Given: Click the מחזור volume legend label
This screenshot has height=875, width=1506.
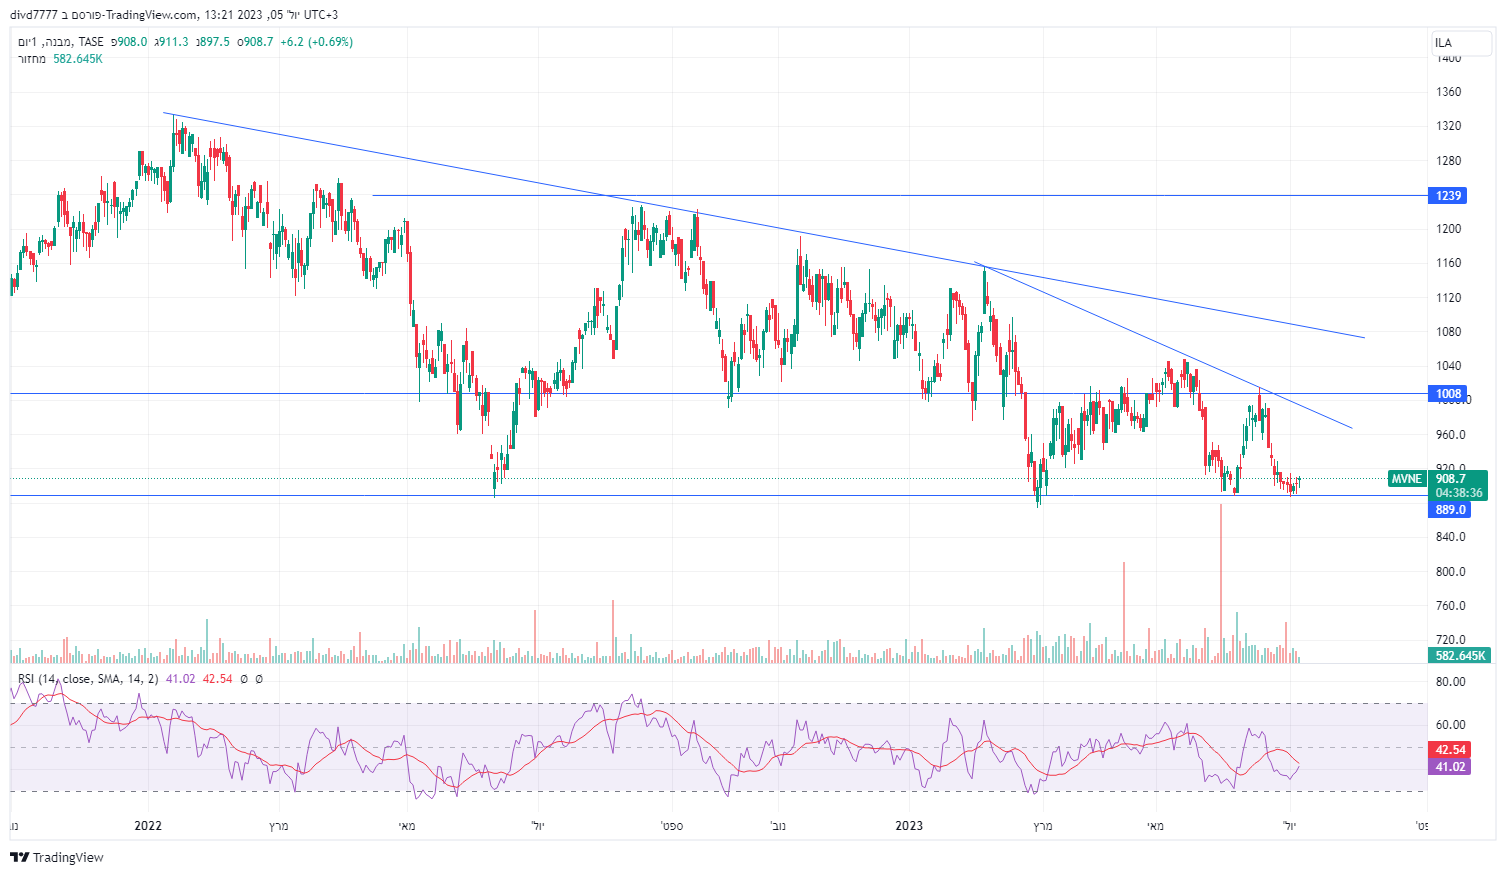Looking at the screenshot, I should coord(32,59).
